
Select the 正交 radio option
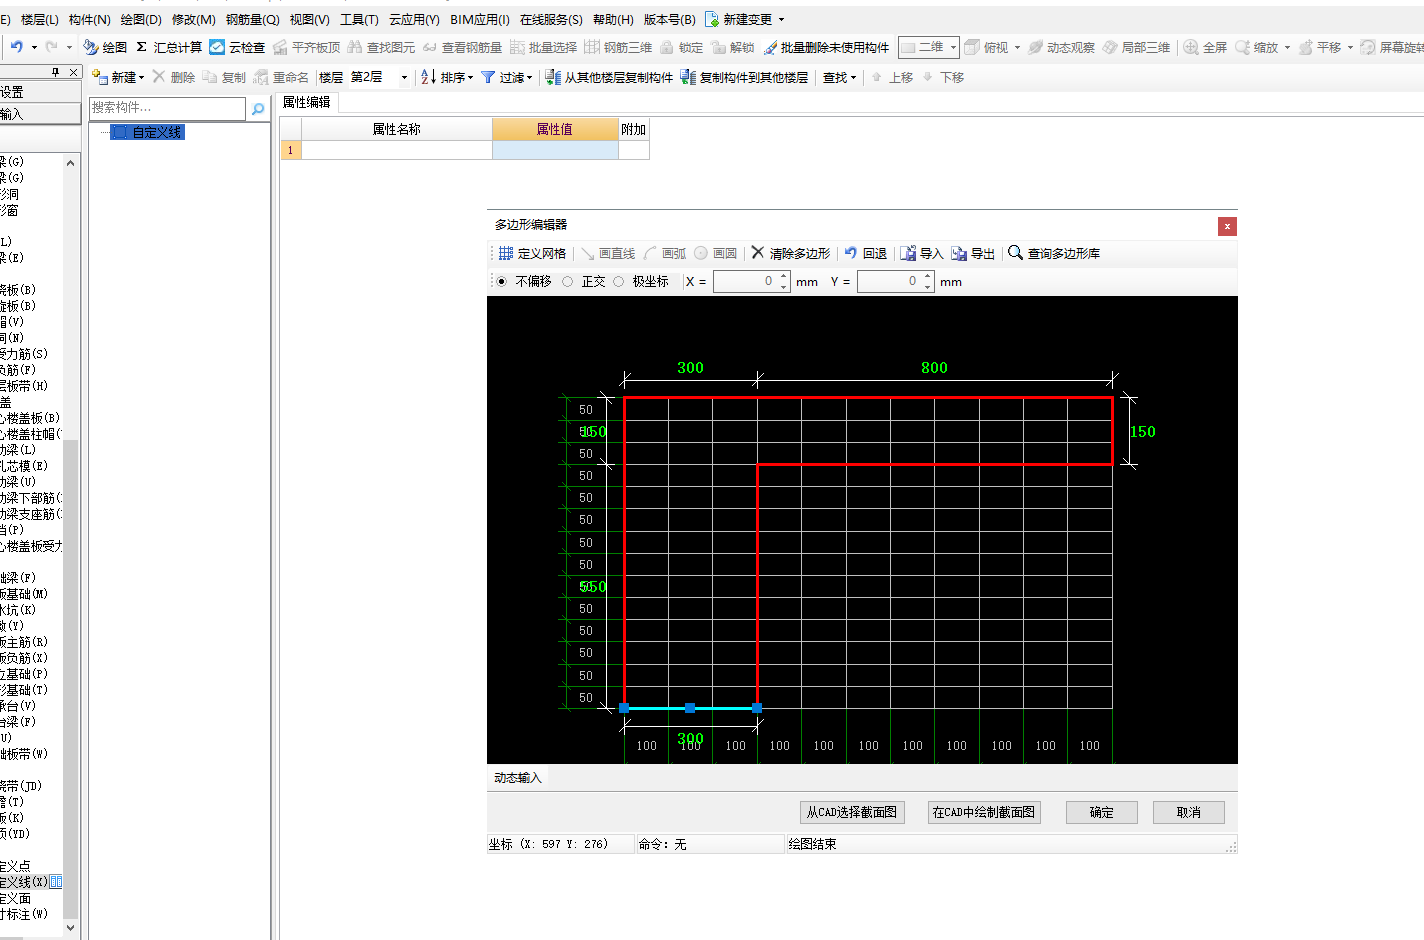pyautogui.click(x=568, y=282)
